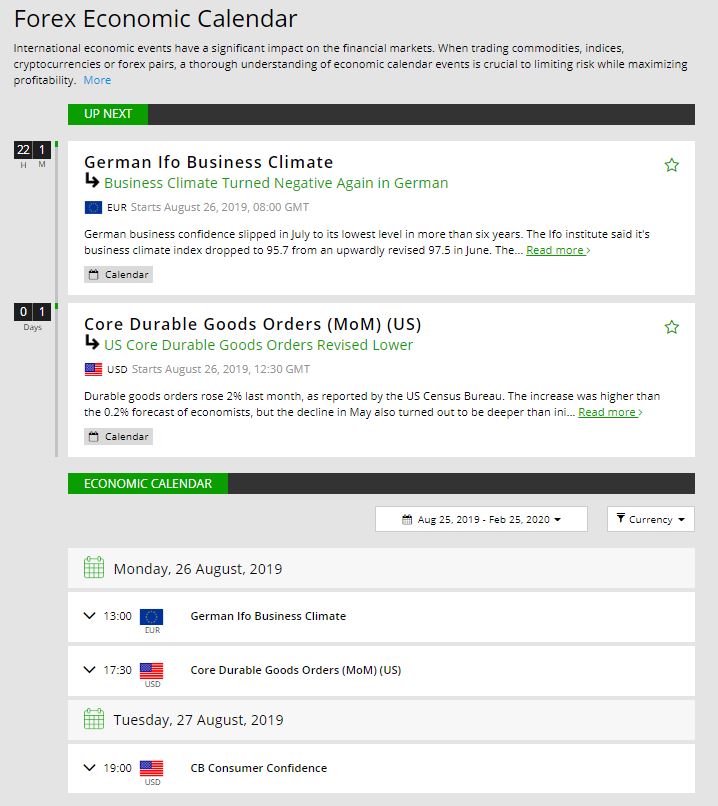
Task: Favorite the German Ifo Business Climate star
Action: 672,165
